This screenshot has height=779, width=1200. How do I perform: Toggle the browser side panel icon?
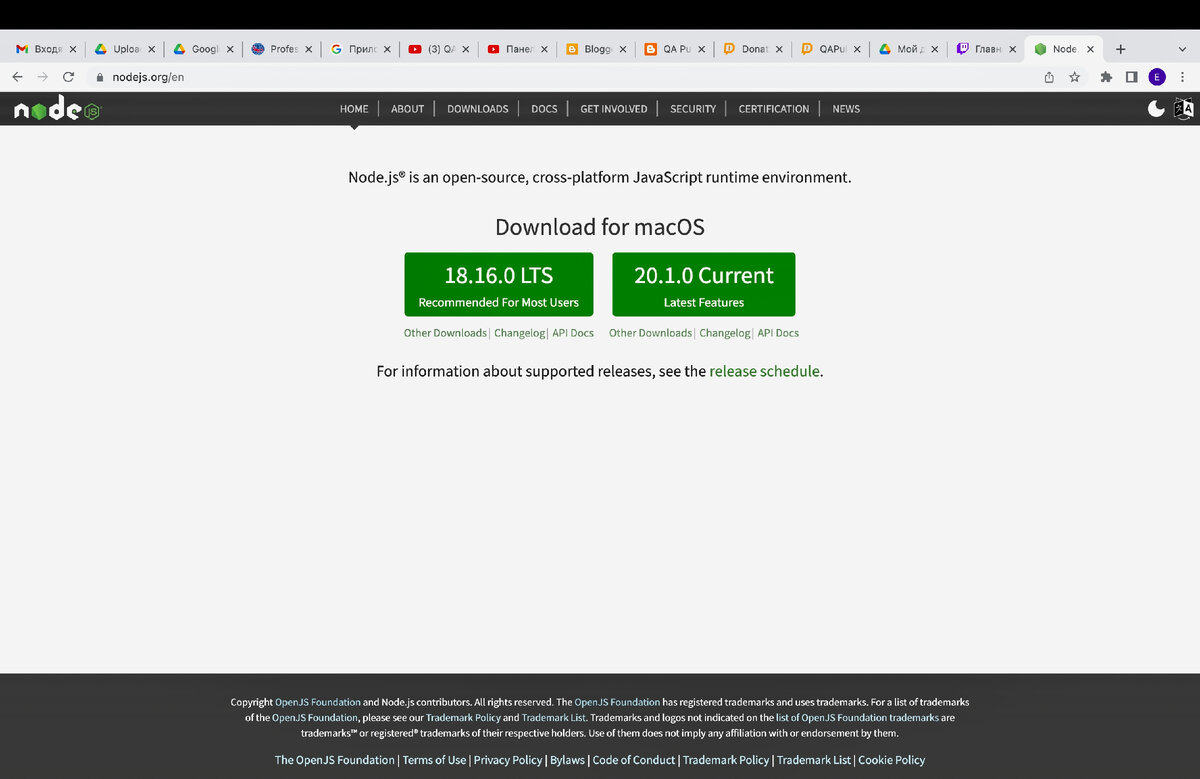click(x=1131, y=77)
